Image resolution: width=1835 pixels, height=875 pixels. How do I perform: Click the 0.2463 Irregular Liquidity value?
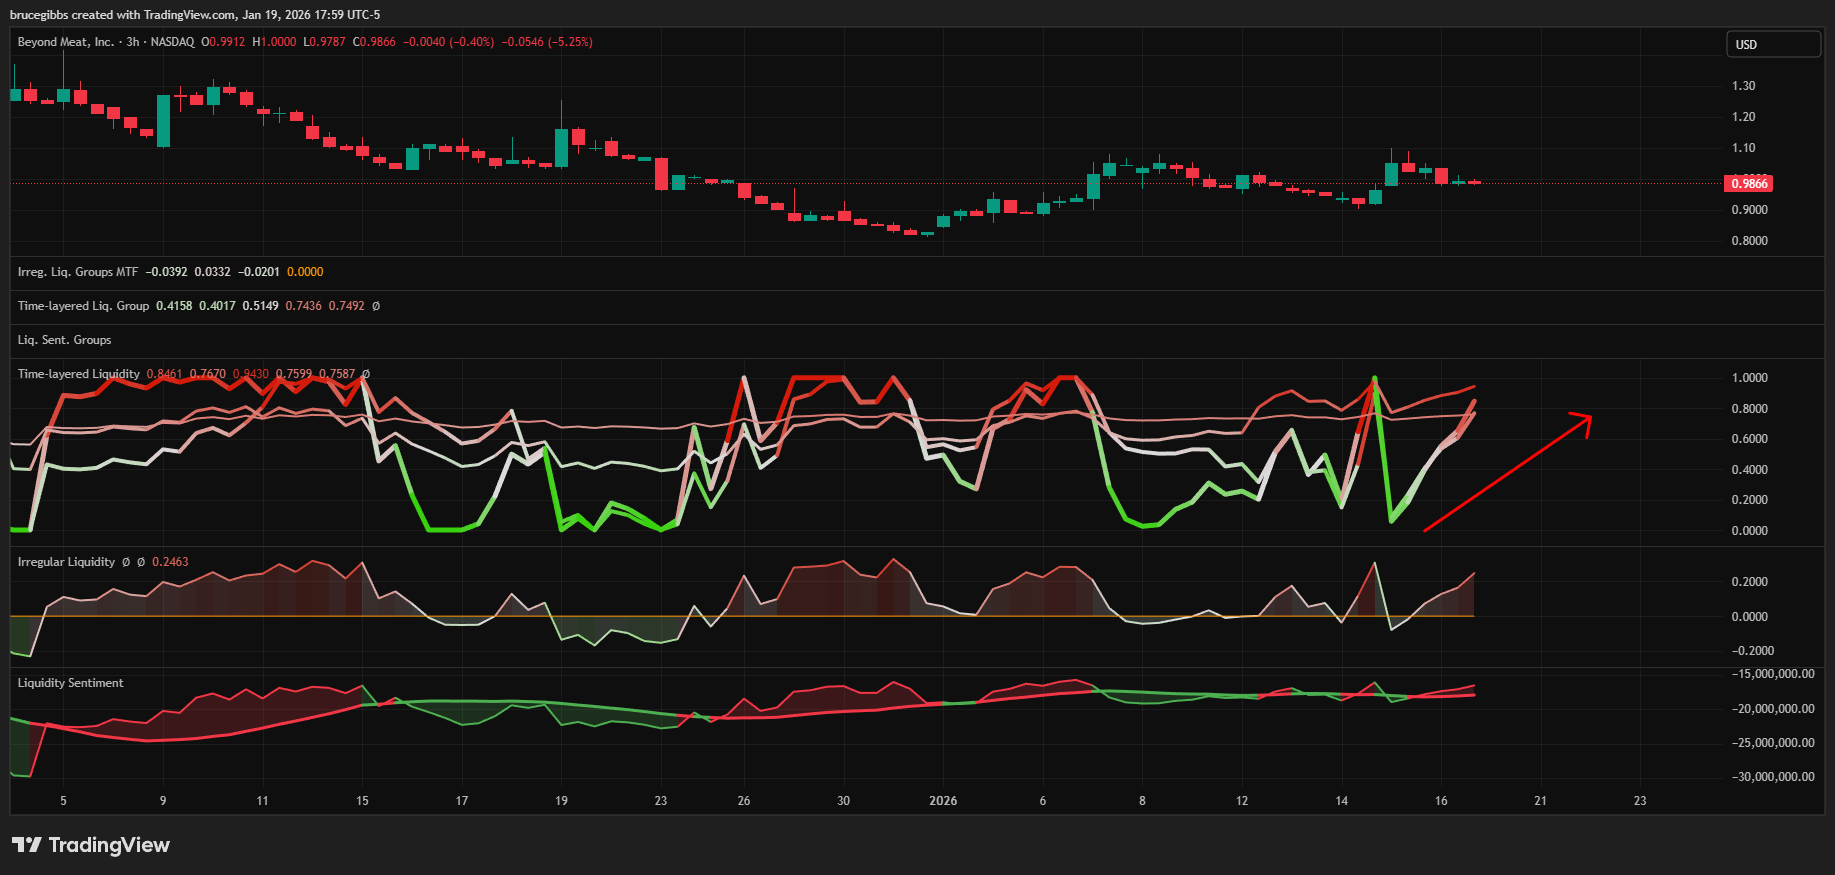(x=170, y=562)
